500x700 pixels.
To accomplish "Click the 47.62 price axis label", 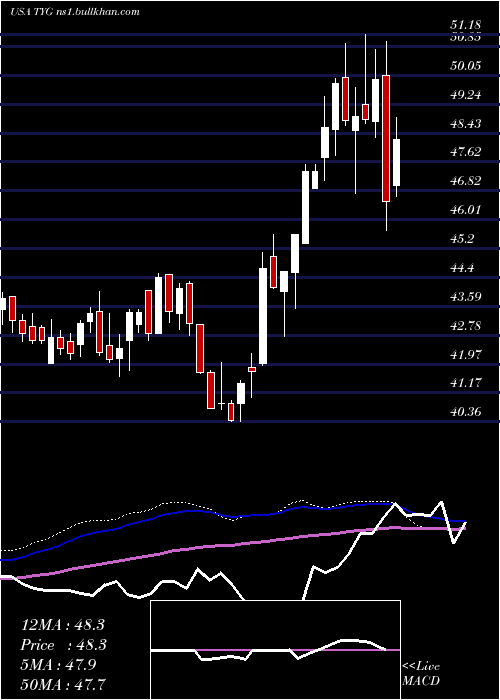I will 465,152.
